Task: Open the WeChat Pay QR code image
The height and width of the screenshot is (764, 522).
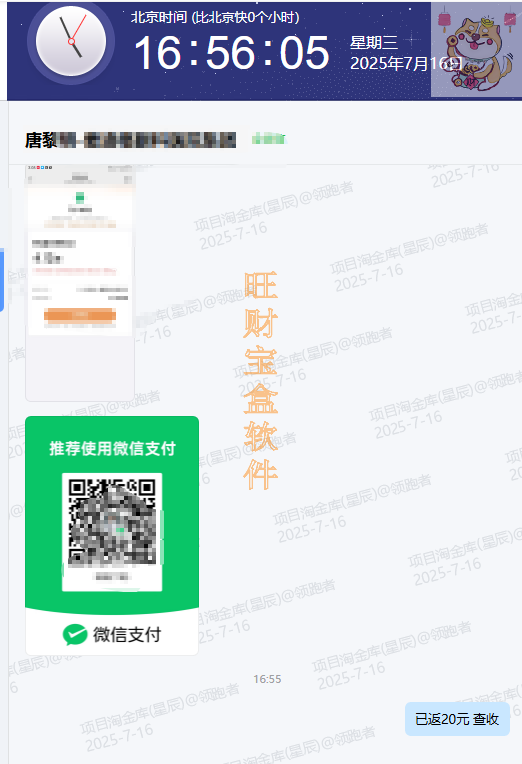Action: click(112, 535)
